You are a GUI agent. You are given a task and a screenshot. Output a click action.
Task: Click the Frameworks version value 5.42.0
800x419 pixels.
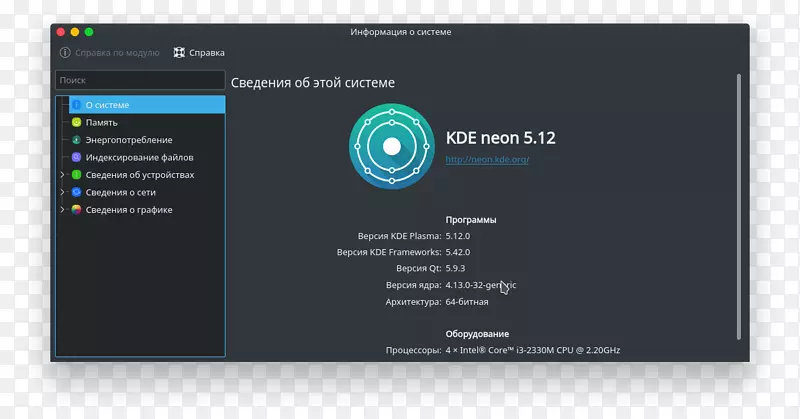(458, 252)
